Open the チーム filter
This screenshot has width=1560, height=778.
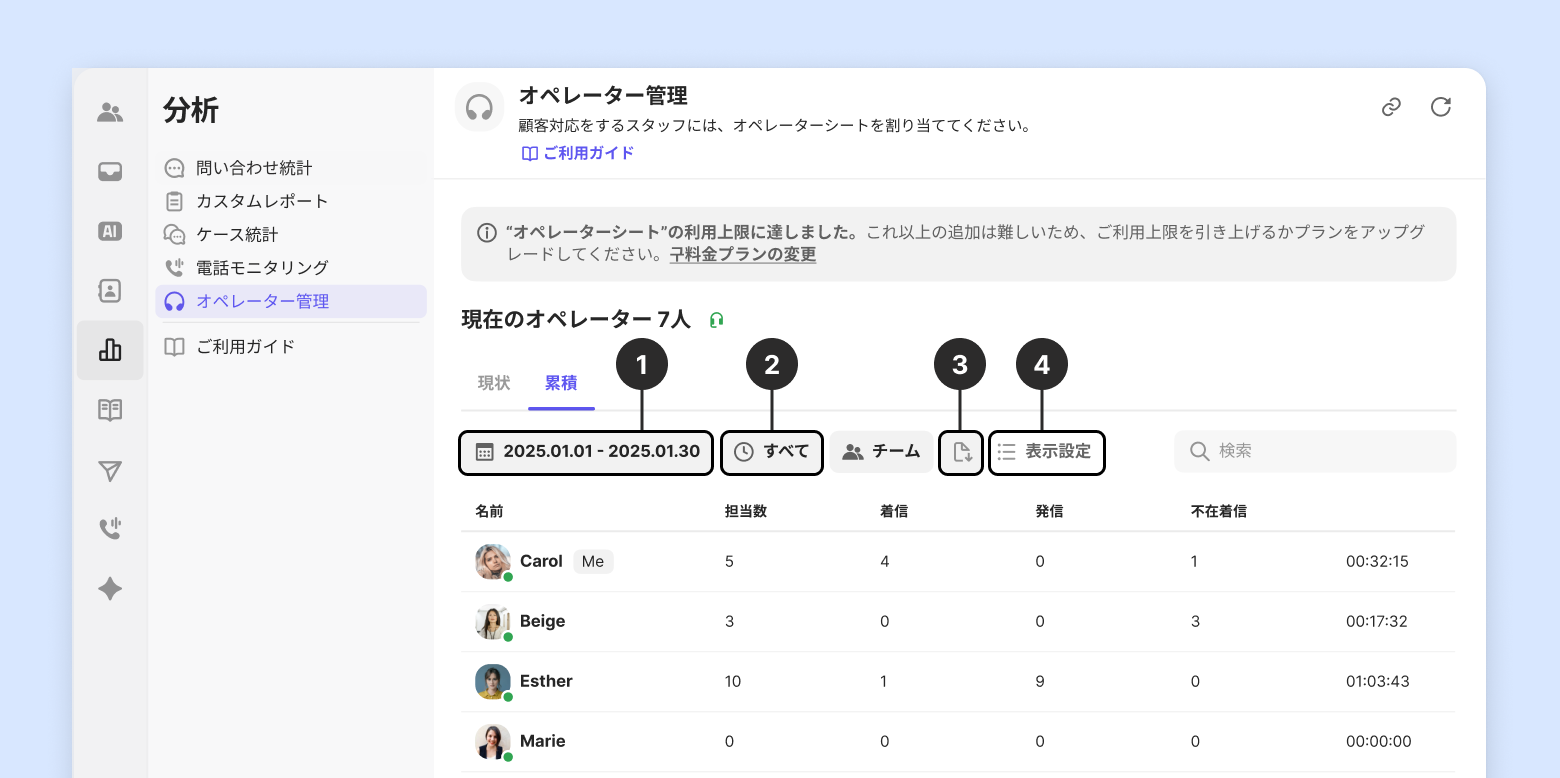[881, 452]
